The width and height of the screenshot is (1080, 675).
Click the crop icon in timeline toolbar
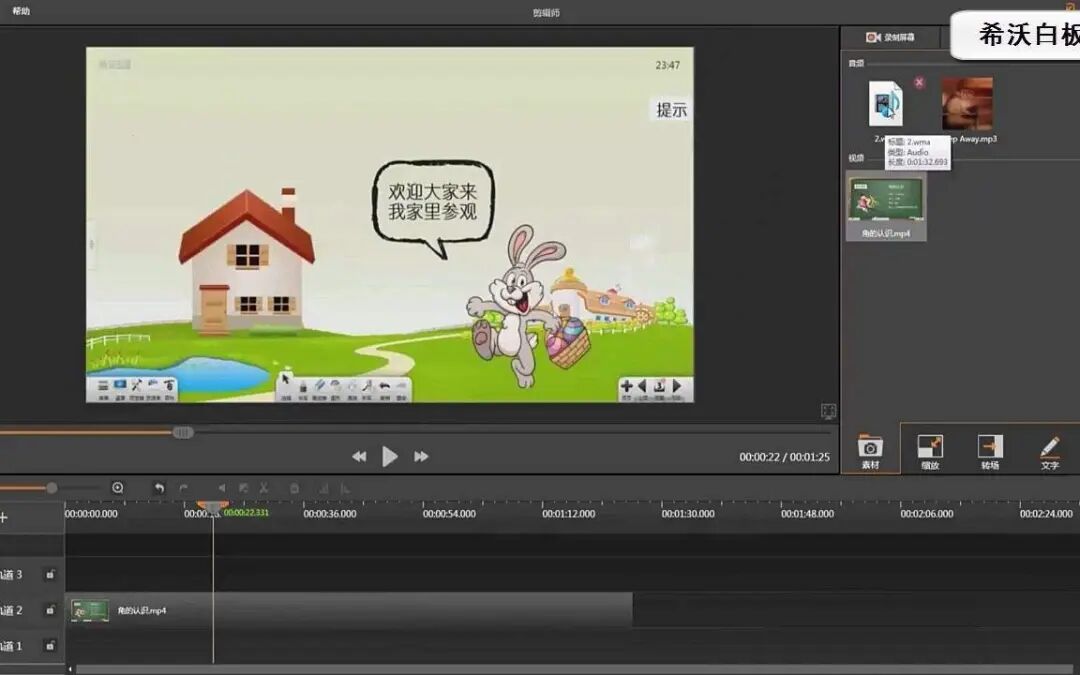243,488
